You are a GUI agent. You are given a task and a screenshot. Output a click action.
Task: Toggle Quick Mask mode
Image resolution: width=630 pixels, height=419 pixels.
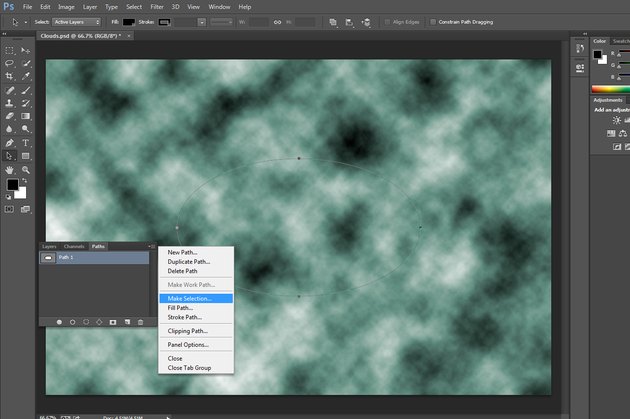click(x=9, y=209)
